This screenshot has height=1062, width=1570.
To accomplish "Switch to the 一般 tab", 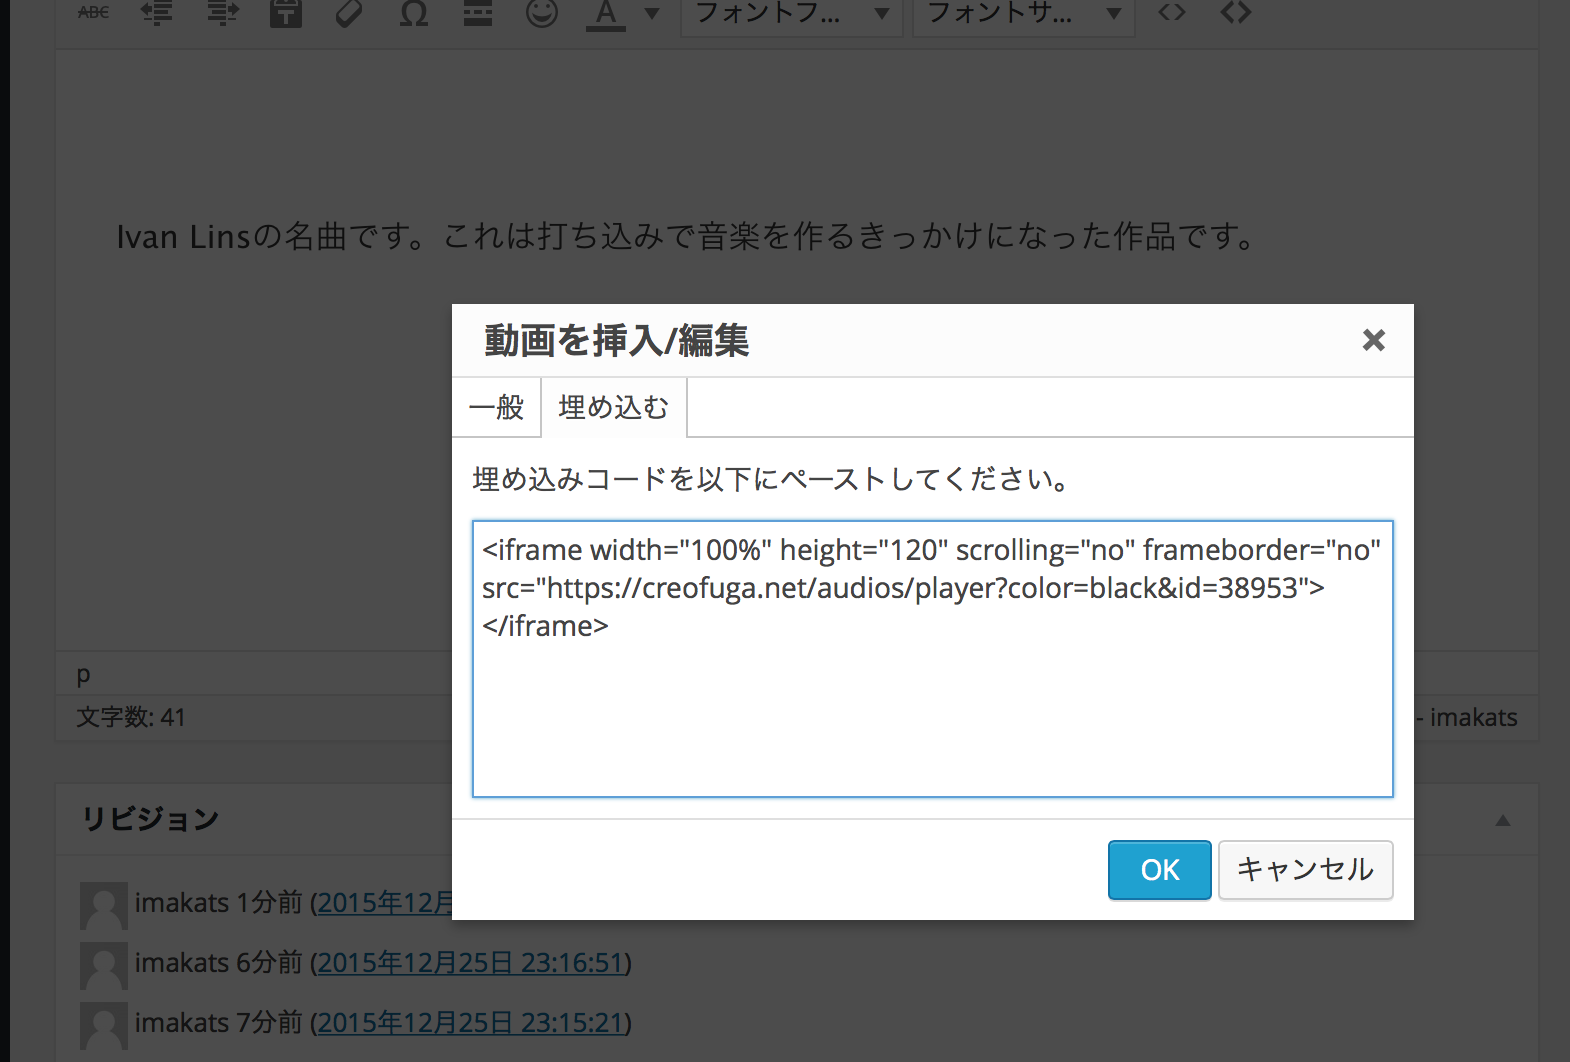I will point(497,407).
